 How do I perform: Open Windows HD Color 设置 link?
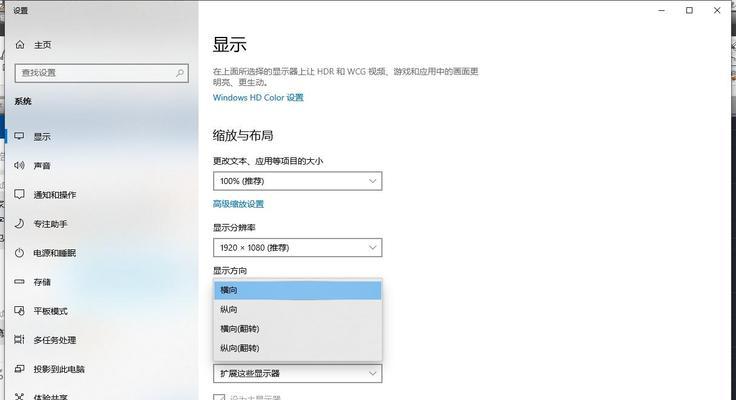tap(258, 98)
